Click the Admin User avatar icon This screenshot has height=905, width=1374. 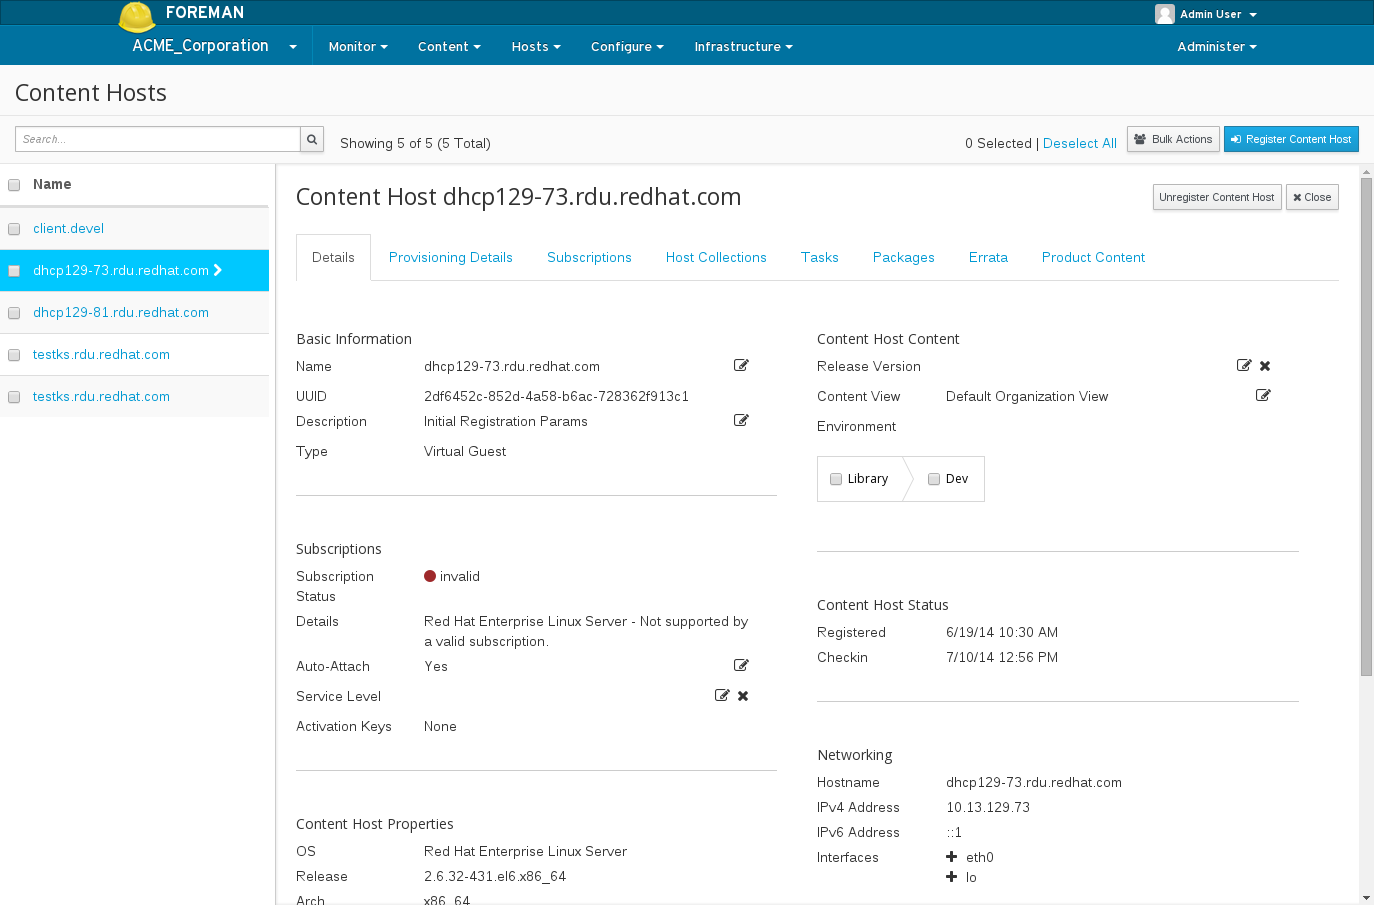click(1164, 14)
